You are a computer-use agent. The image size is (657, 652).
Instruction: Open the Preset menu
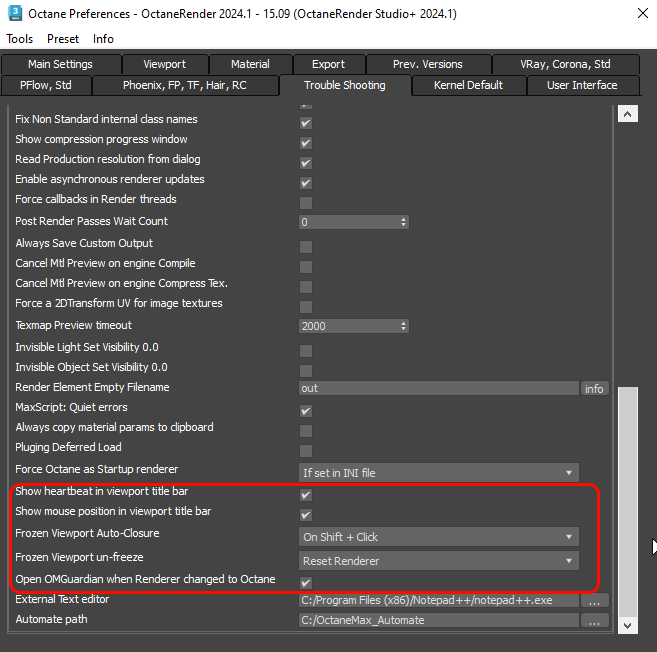pos(63,39)
